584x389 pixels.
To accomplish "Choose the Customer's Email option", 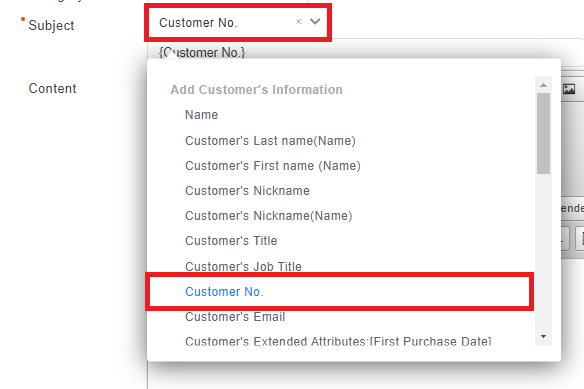I will pyautogui.click(x=235, y=317).
